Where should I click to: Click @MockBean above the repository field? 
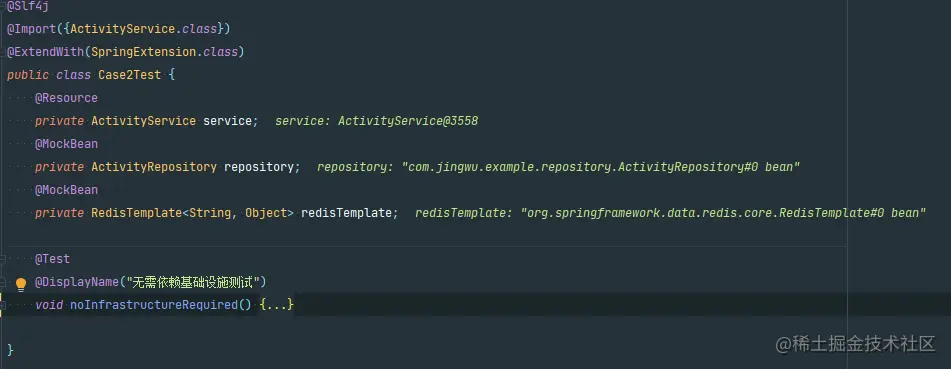click(66, 144)
